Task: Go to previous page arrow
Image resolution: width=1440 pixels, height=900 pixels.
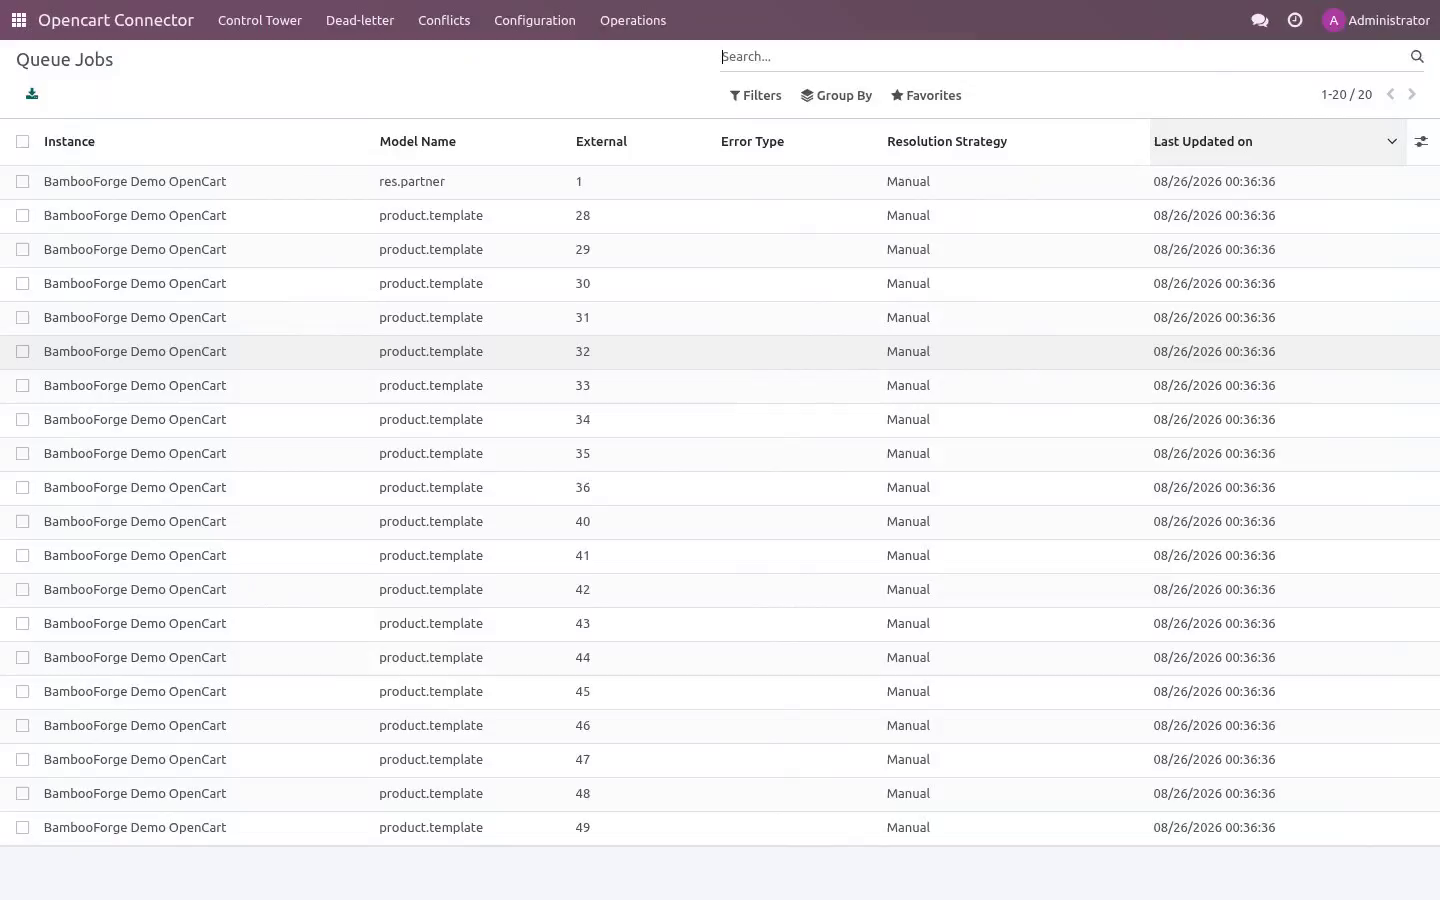Action: click(1390, 95)
